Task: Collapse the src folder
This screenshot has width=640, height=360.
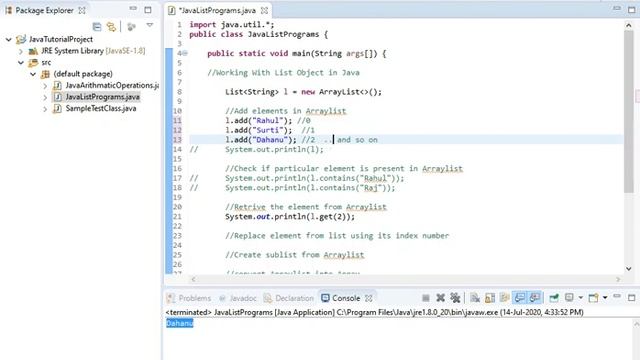Action: (21, 63)
